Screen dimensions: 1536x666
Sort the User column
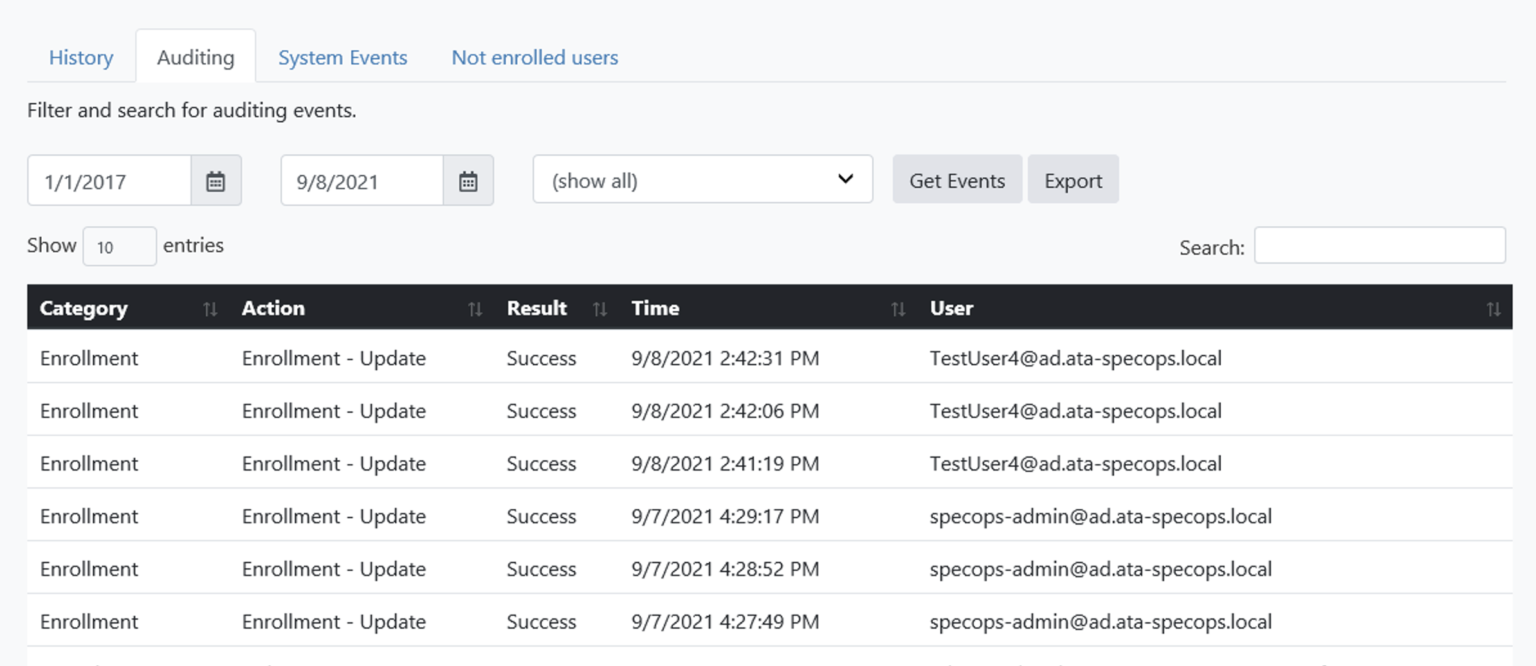1493,308
